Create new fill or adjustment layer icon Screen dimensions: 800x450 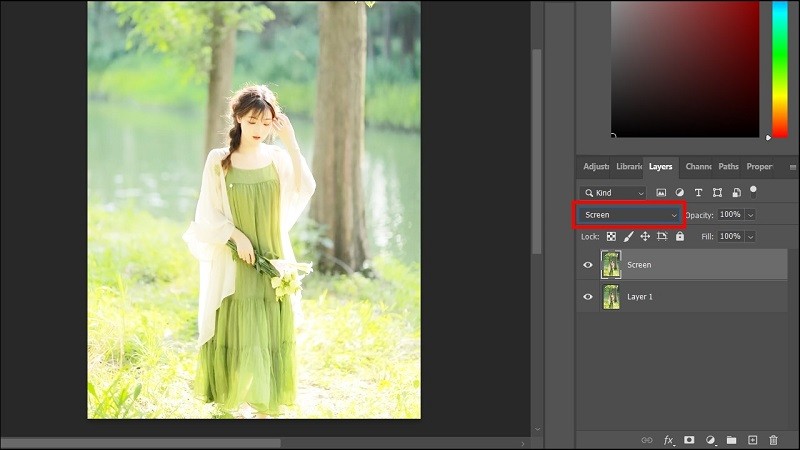point(710,440)
